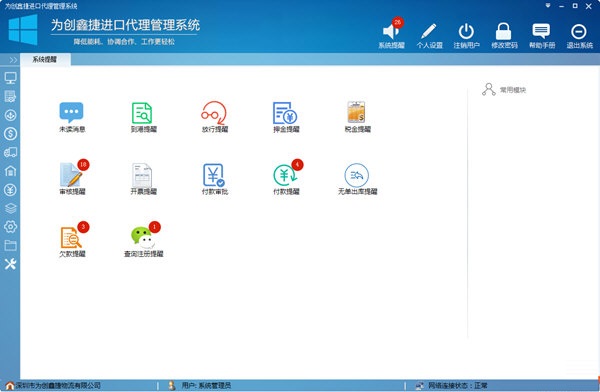Click the yen circle sidebar icon
The width and height of the screenshot is (600, 392).
pyautogui.click(x=10, y=189)
